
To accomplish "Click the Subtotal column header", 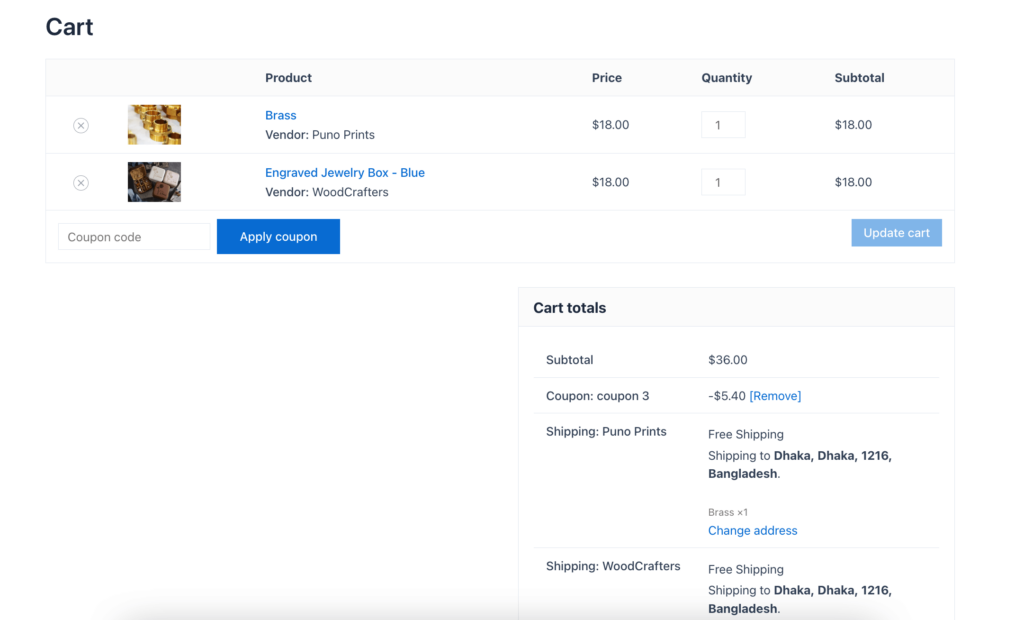I will (x=859, y=77).
